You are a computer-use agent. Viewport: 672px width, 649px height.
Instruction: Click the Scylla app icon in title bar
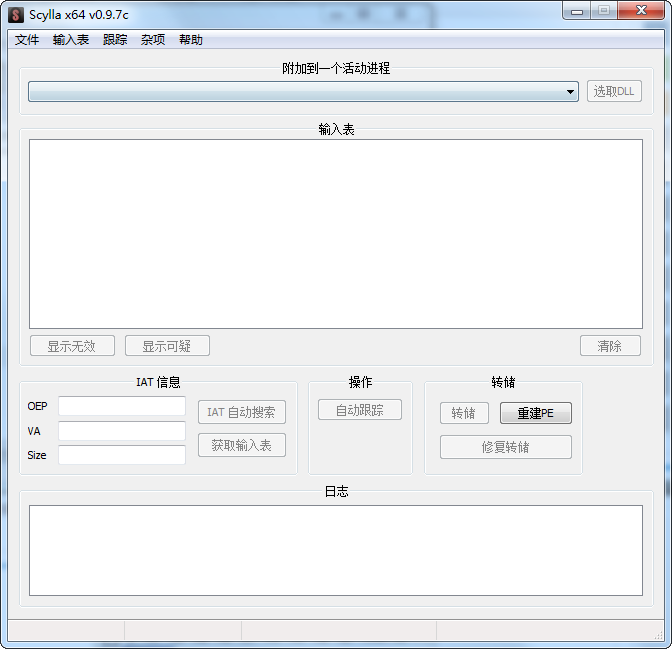pos(16,15)
